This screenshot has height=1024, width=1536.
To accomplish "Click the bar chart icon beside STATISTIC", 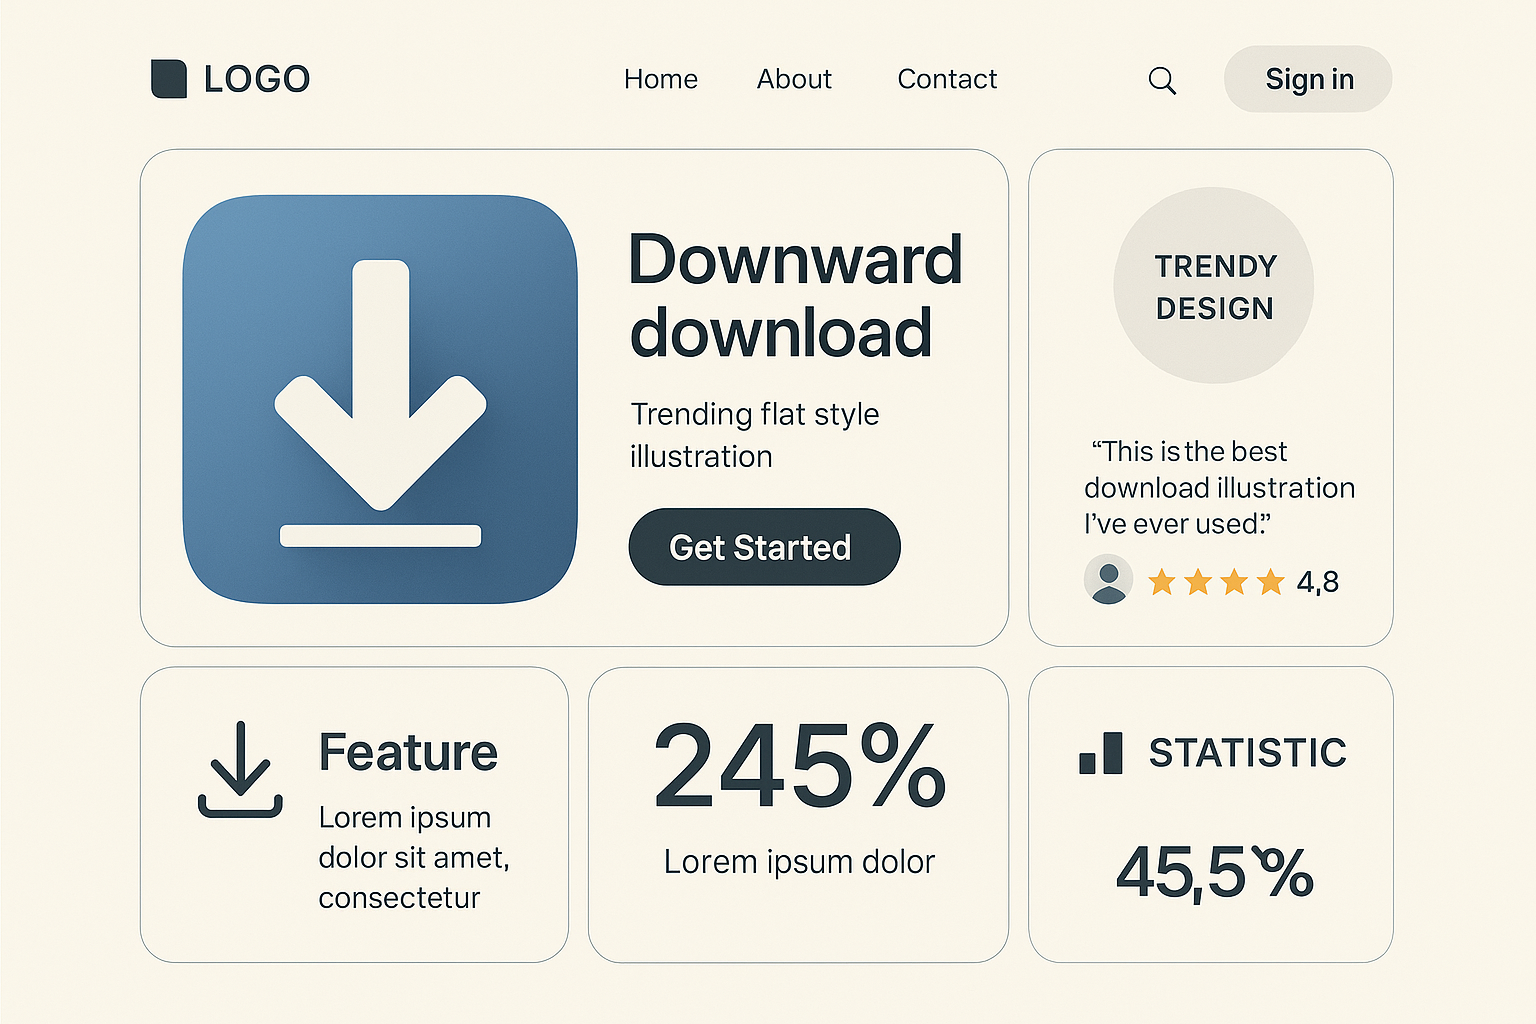I will [x=1101, y=753].
